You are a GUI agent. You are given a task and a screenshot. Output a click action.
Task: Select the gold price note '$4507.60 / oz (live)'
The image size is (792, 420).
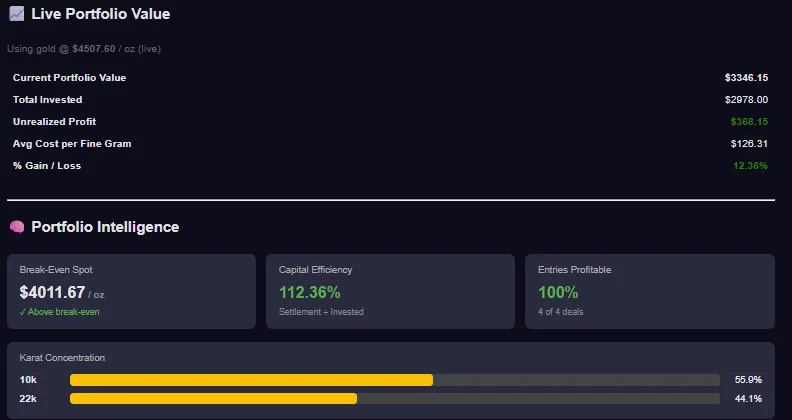tap(116, 49)
